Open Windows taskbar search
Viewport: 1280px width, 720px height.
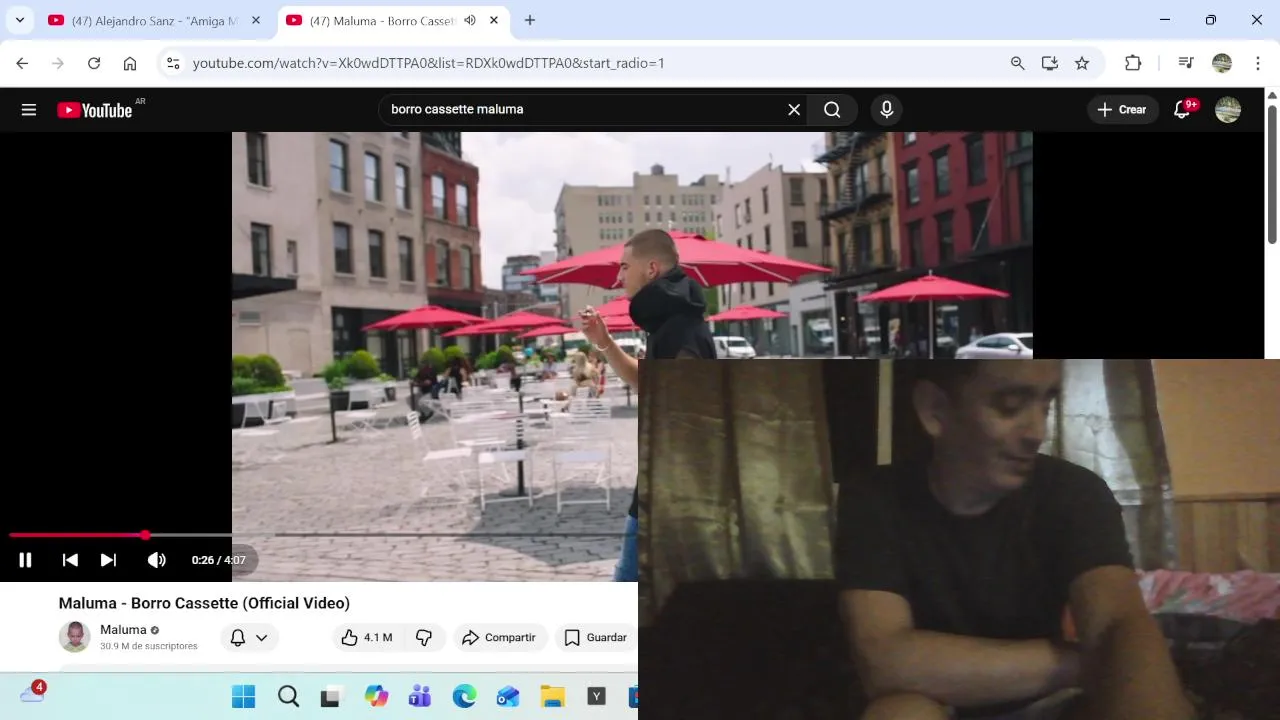pos(288,696)
